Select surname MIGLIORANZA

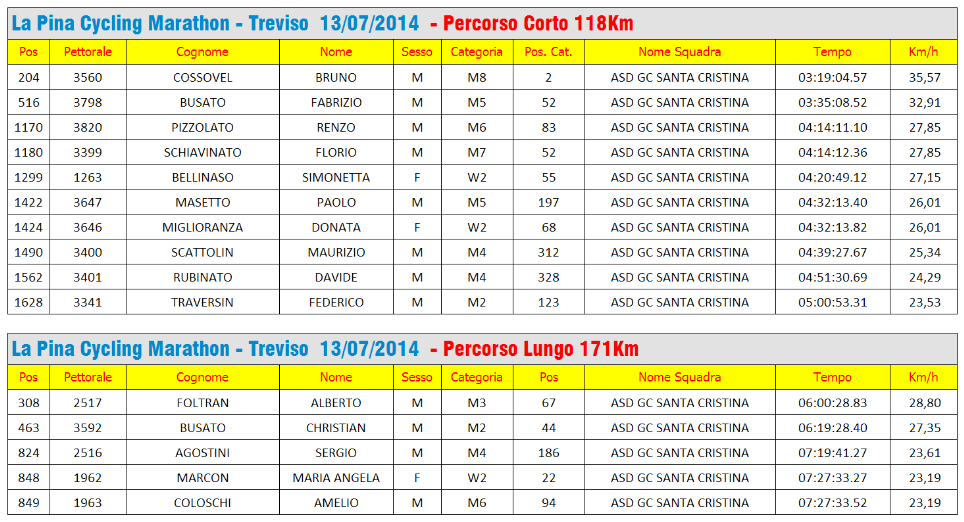pyautogui.click(x=202, y=227)
